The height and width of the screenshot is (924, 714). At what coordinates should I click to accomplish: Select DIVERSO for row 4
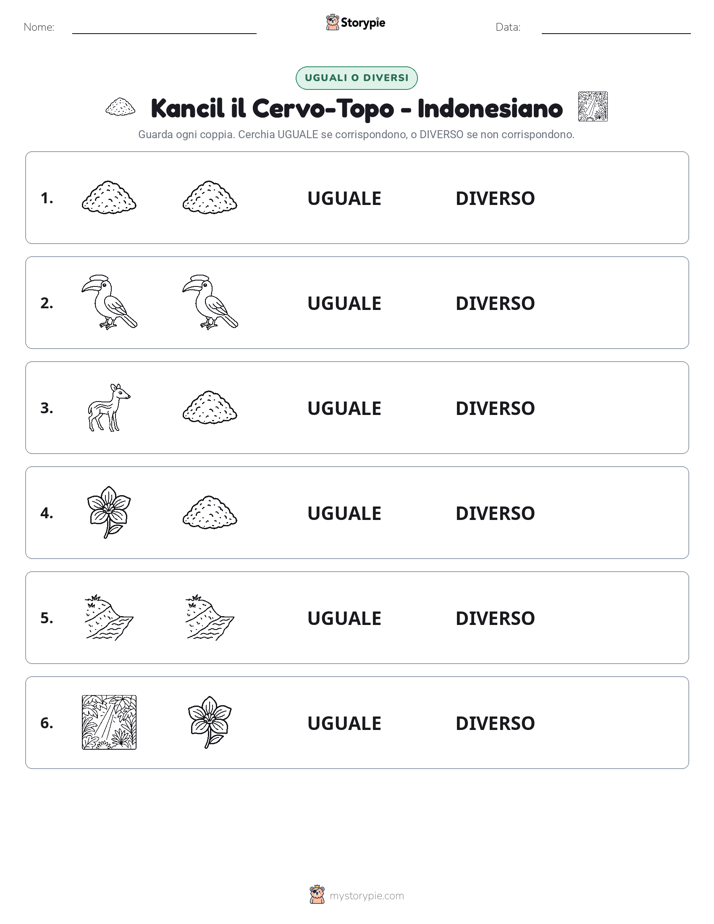pos(495,513)
